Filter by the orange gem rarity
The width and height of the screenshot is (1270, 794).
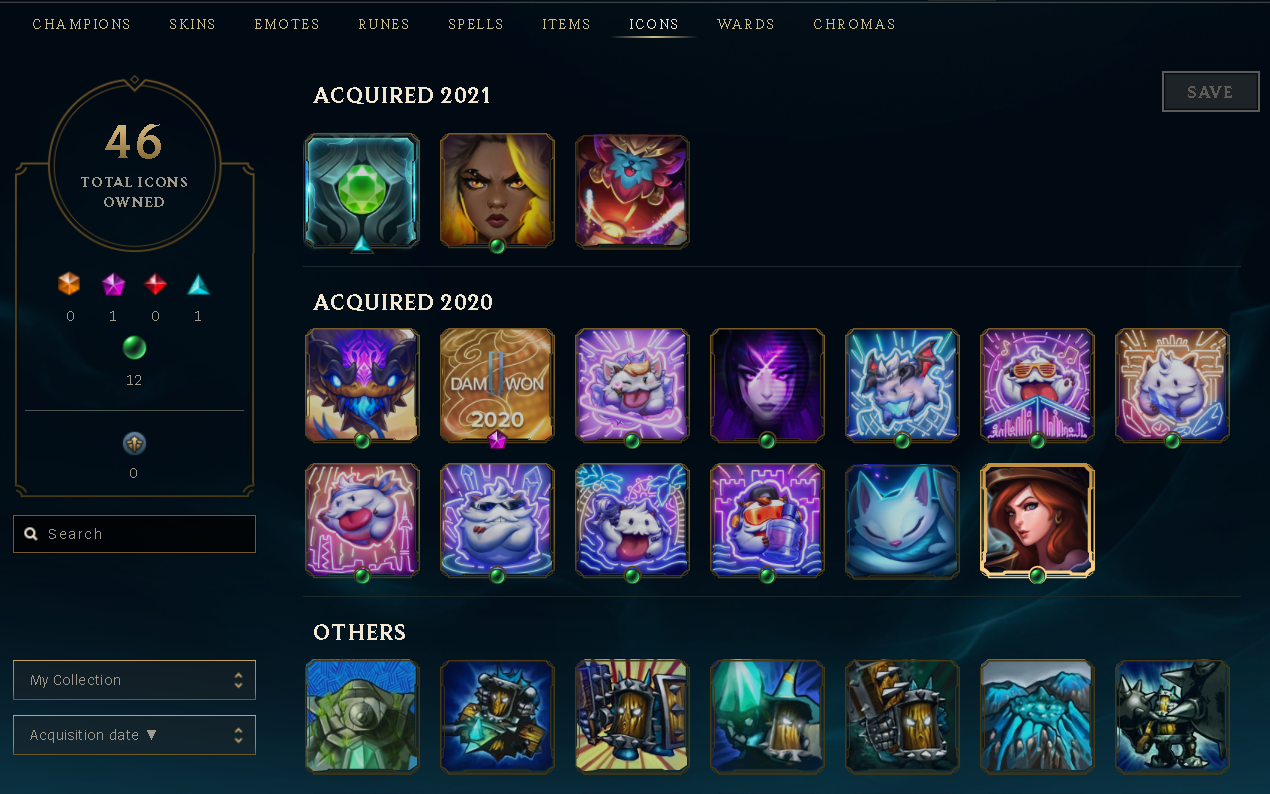[x=69, y=285]
